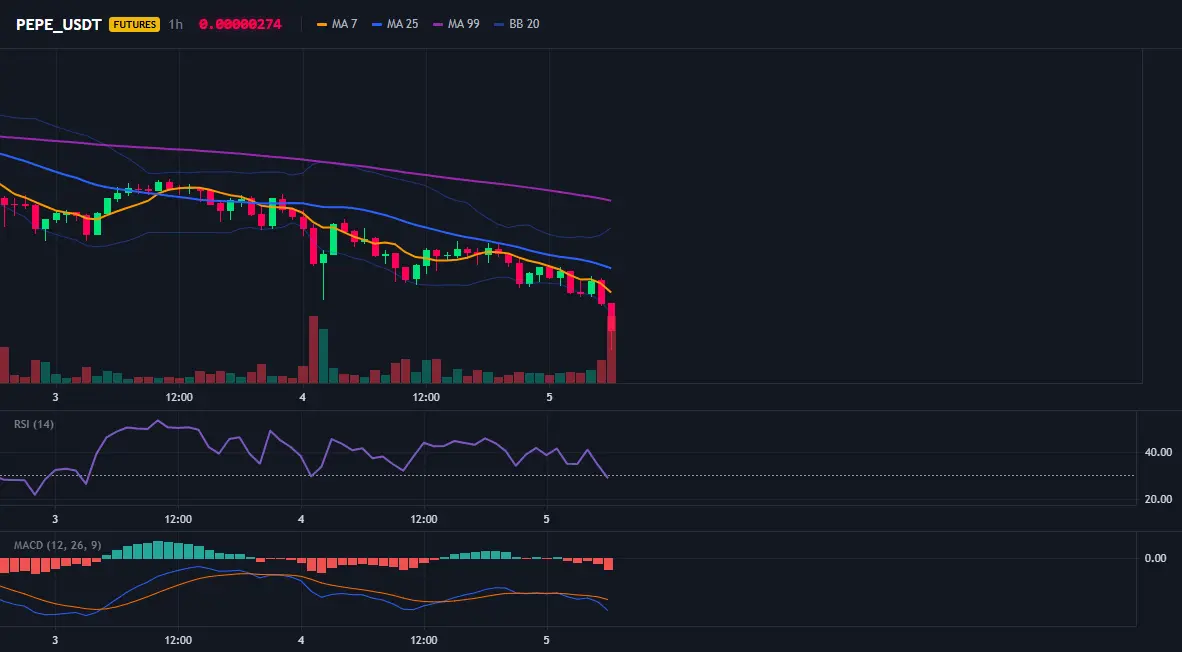Screen dimensions: 1182x652
Task: Click the yellow FUTURES badge
Action: (134, 24)
